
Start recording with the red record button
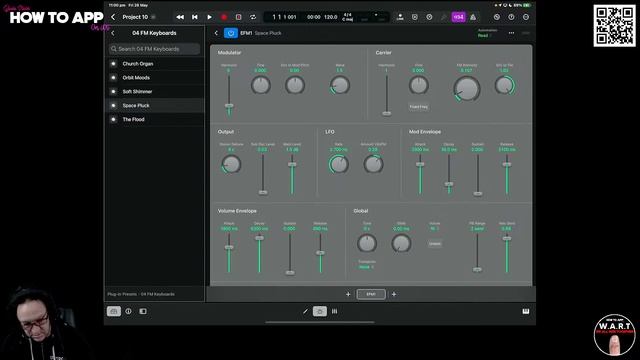click(224, 17)
